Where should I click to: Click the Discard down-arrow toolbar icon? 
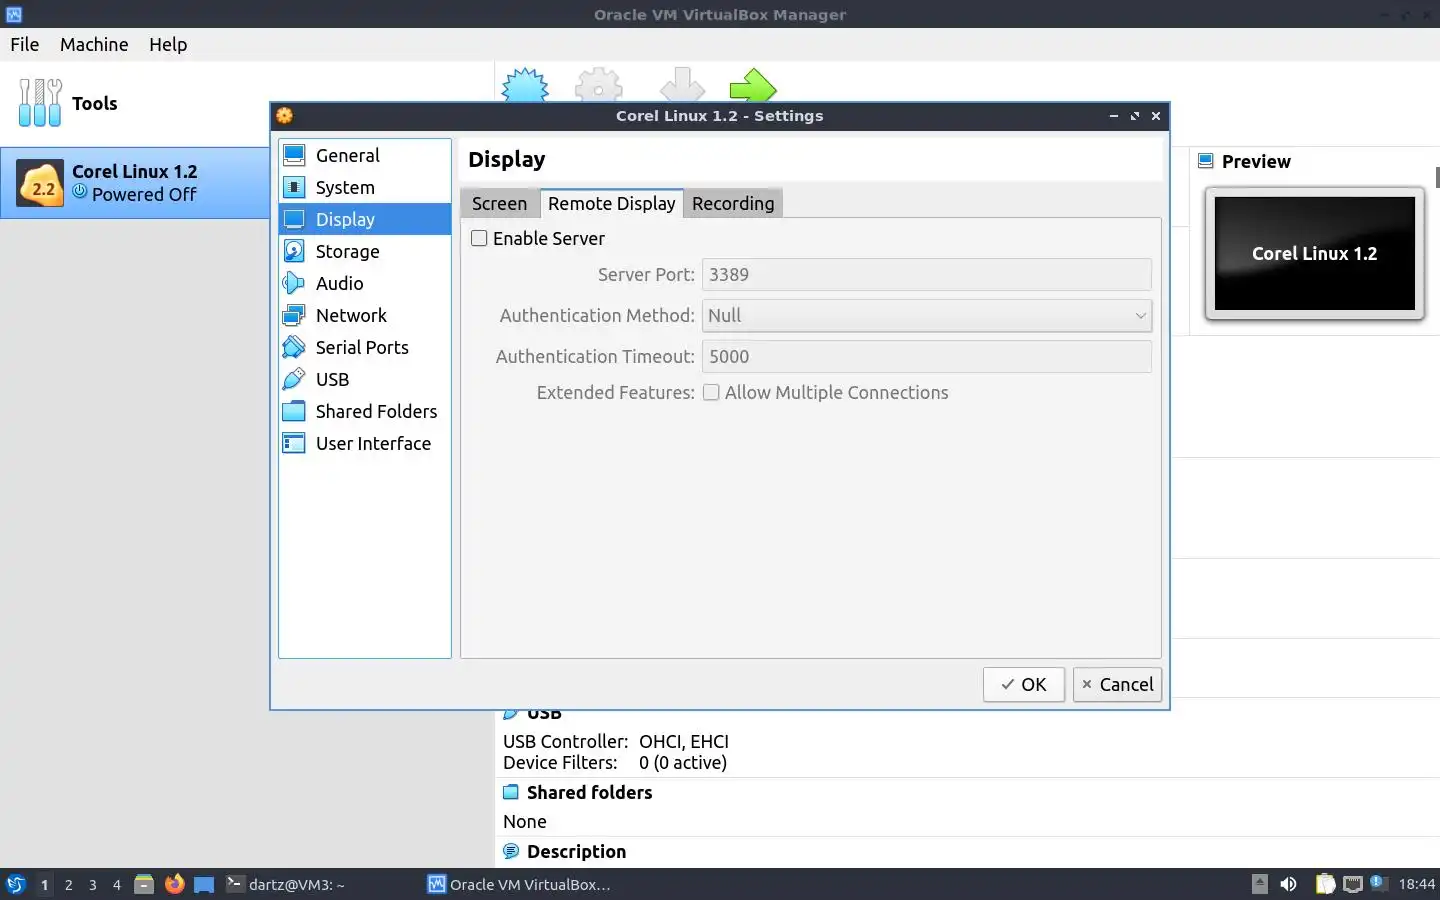coord(682,85)
